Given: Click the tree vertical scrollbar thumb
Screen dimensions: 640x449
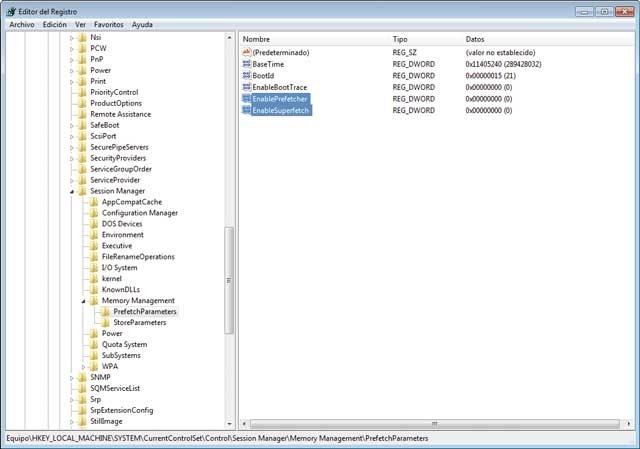Looking at the screenshot, I should point(229,280).
